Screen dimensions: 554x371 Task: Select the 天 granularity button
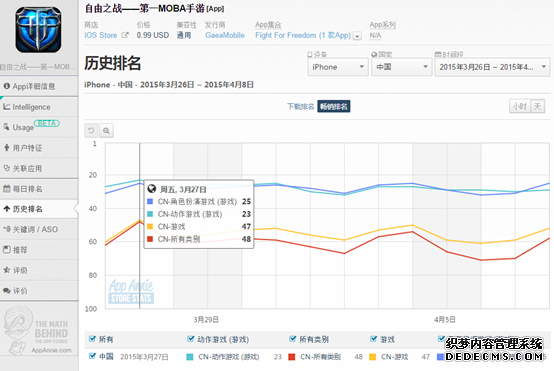pyautogui.click(x=537, y=106)
